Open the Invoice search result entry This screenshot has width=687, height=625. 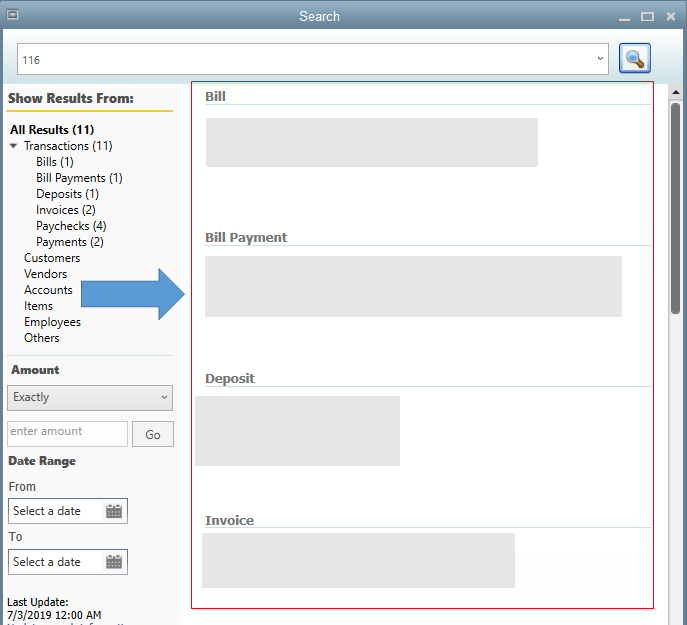coord(358,561)
